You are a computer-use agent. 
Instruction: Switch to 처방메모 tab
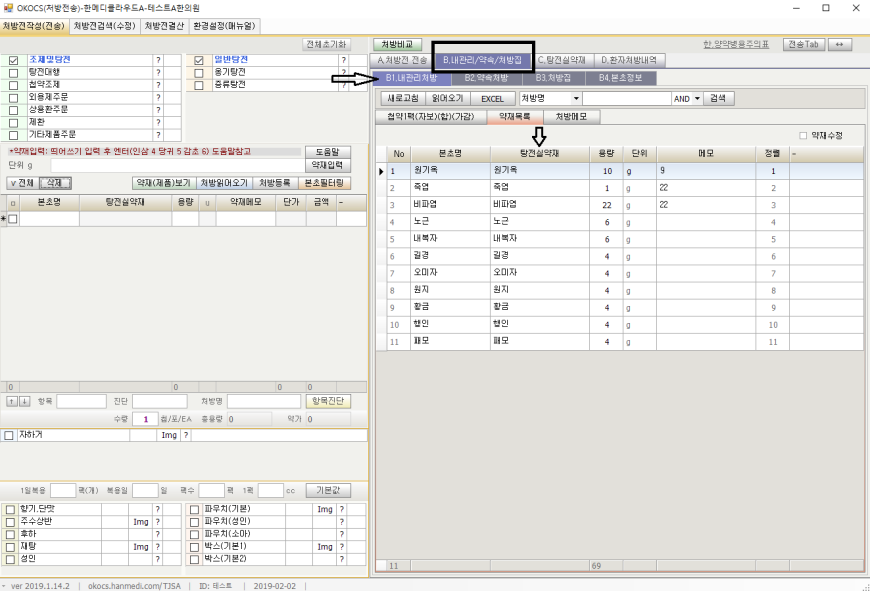pyautogui.click(x=571, y=117)
